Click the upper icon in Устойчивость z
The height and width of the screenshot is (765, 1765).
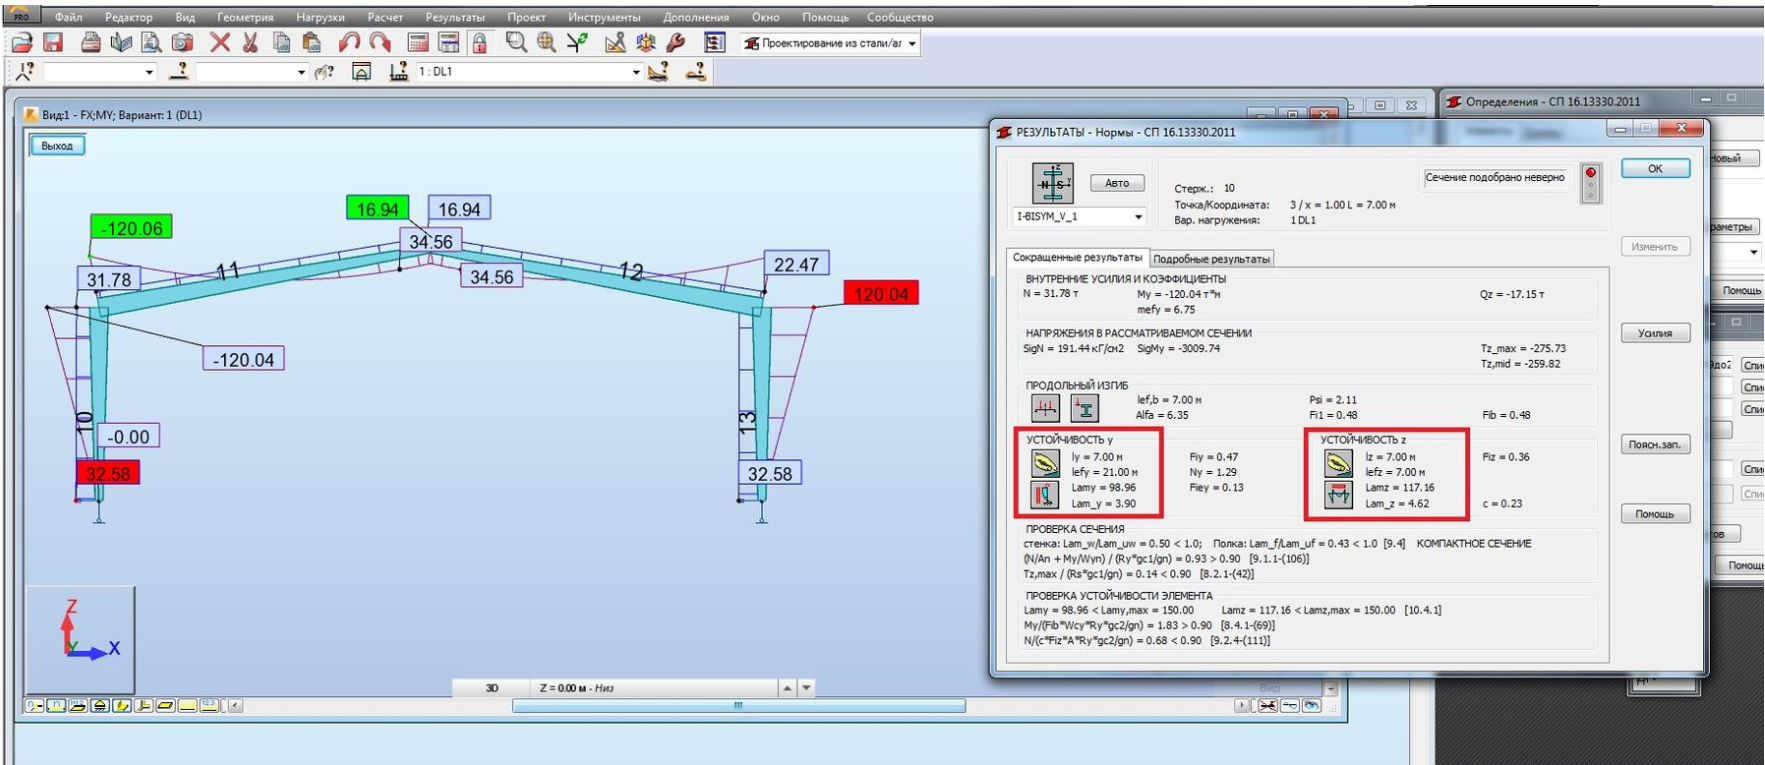pos(1338,463)
